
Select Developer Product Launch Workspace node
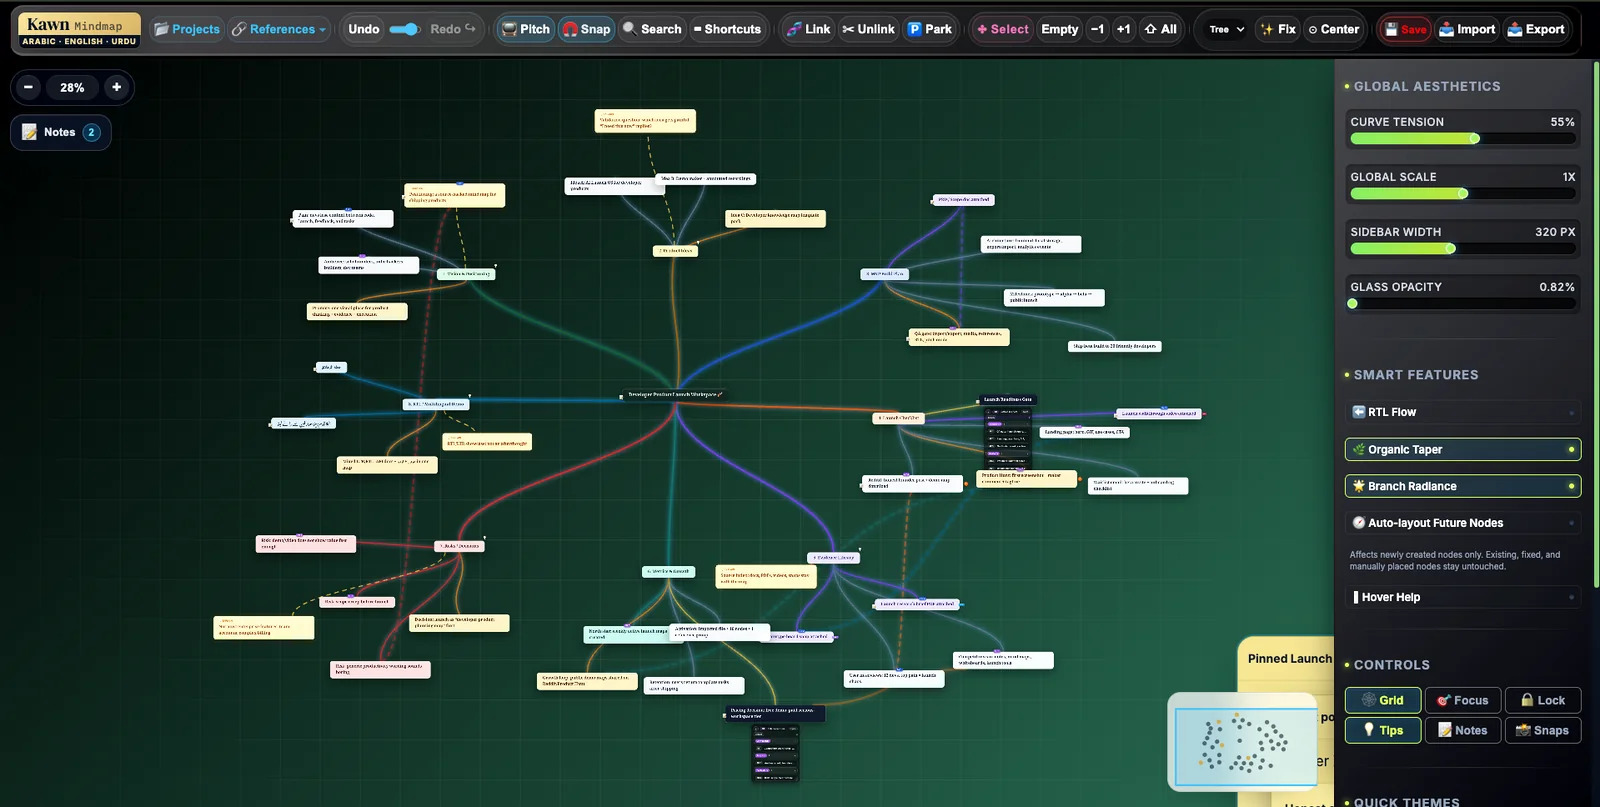click(675, 395)
